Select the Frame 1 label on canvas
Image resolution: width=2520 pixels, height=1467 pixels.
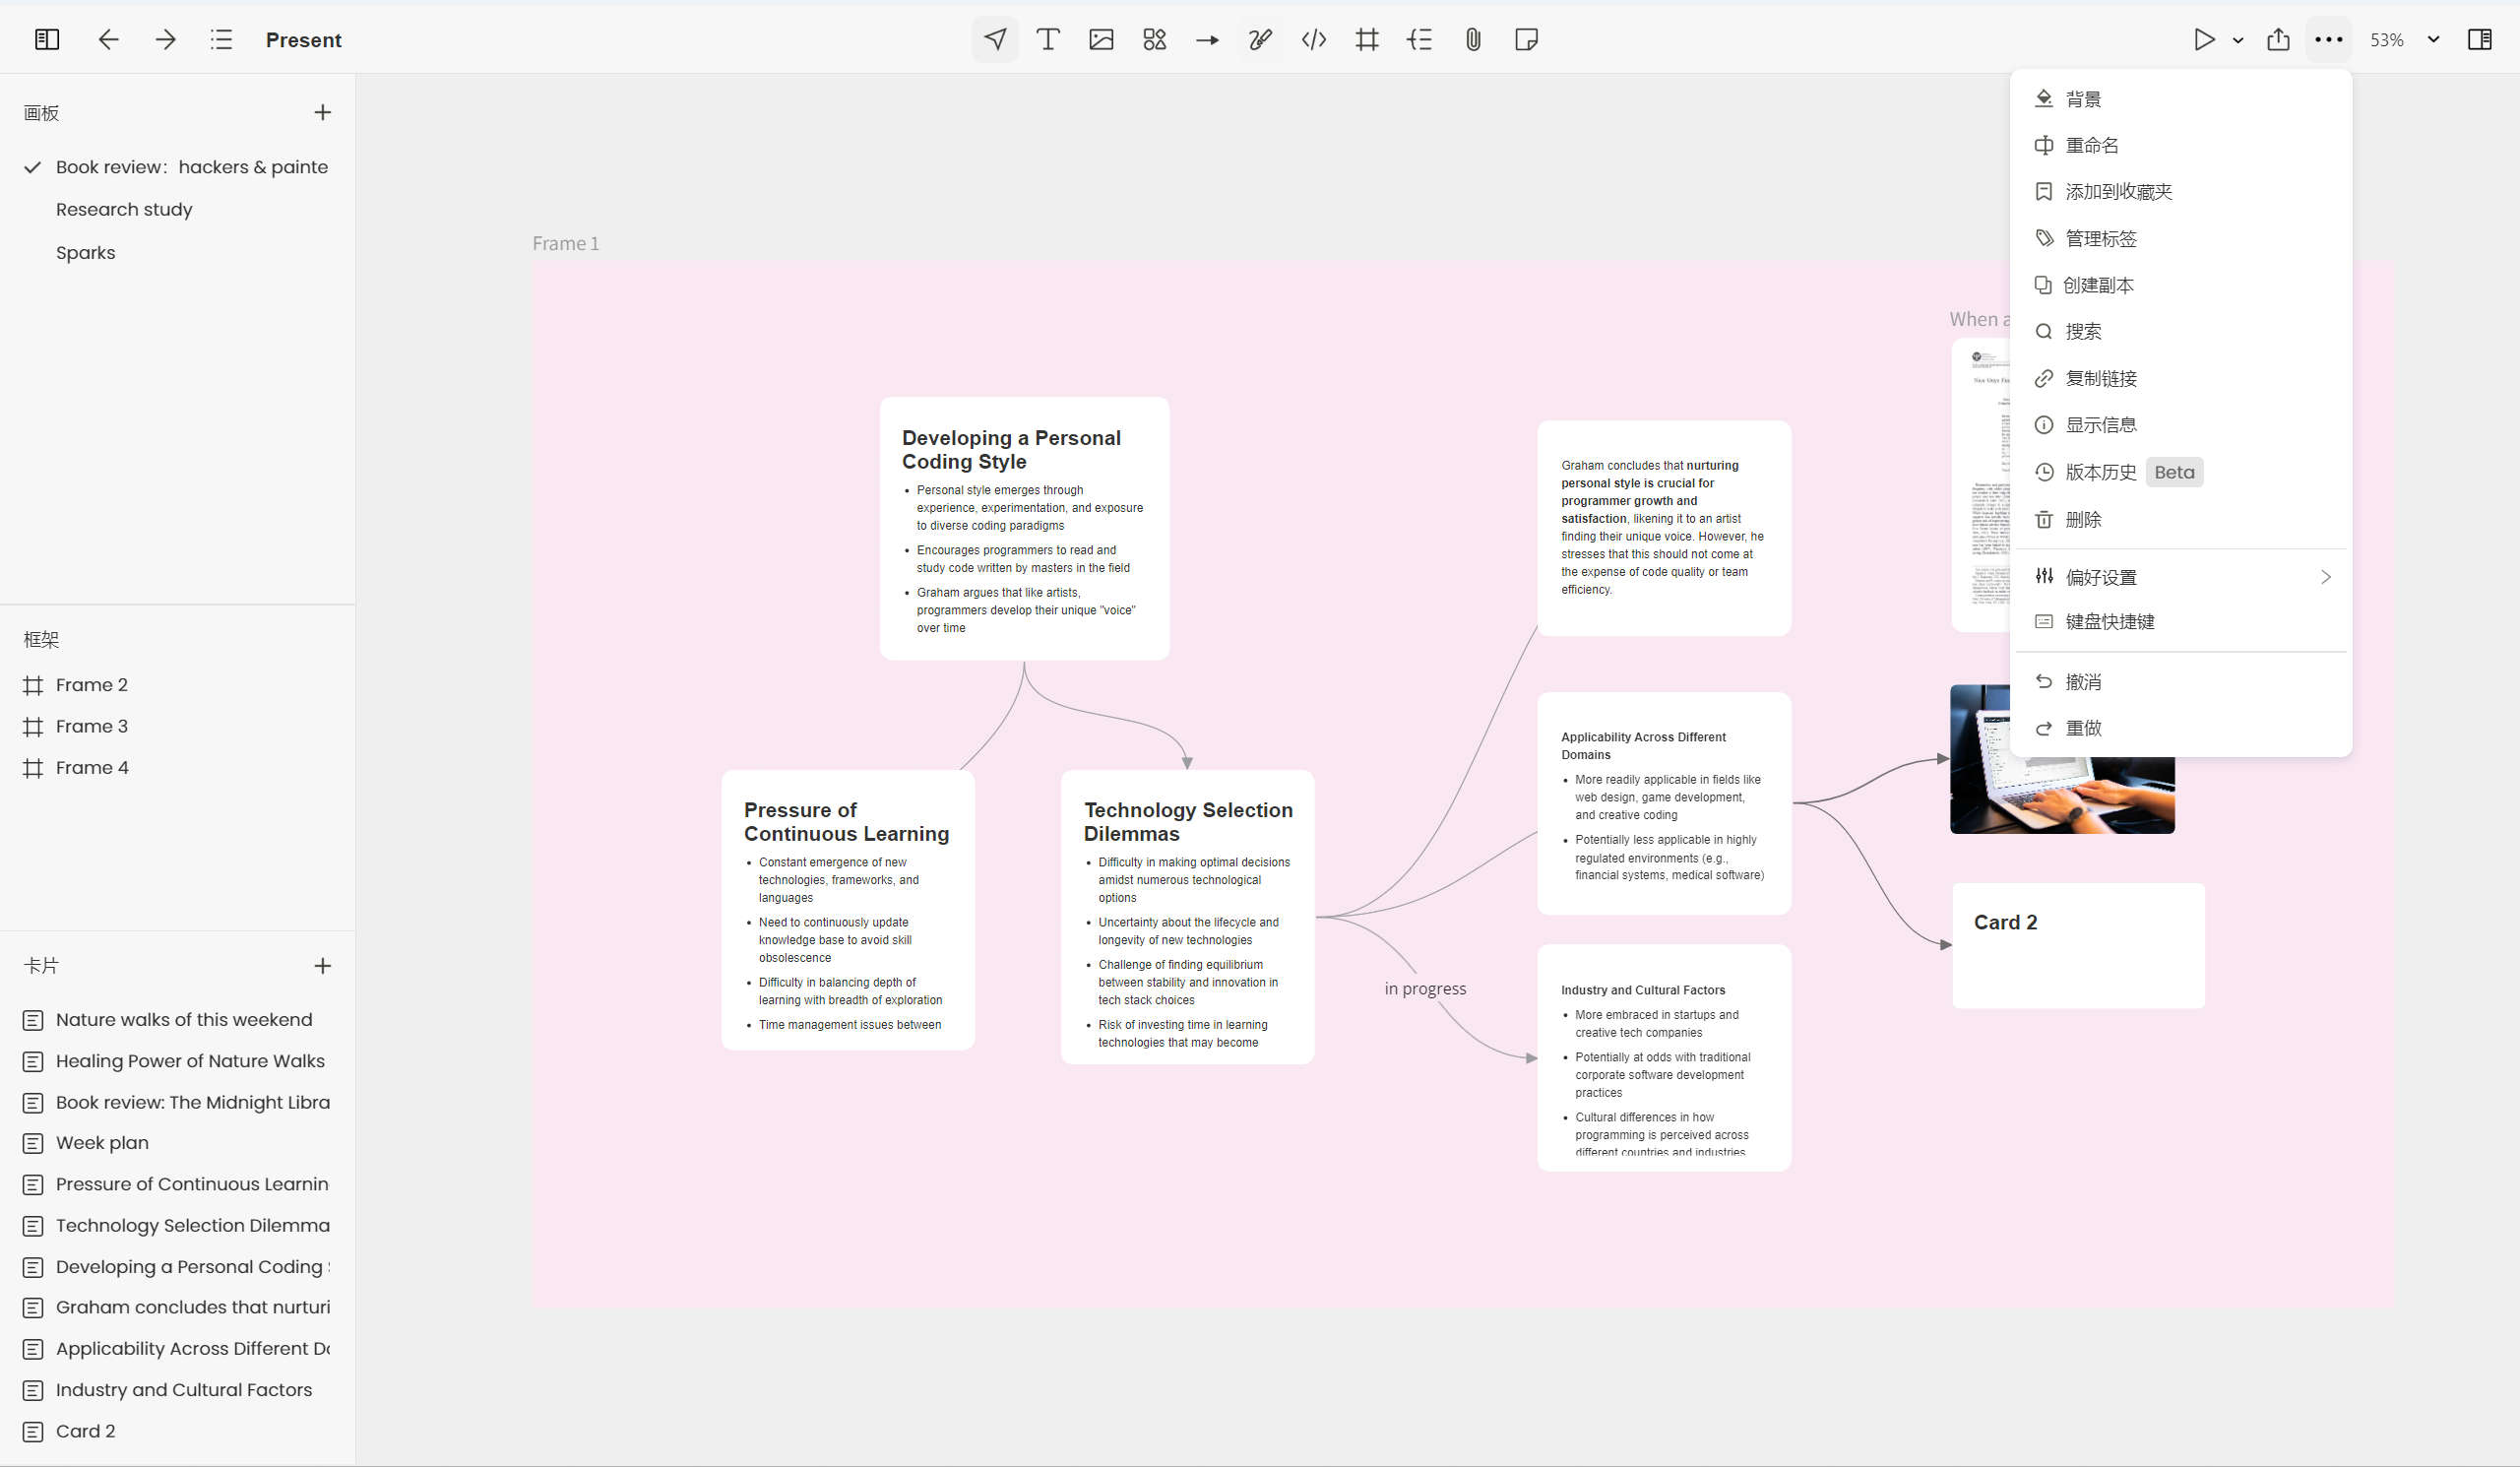565,243
